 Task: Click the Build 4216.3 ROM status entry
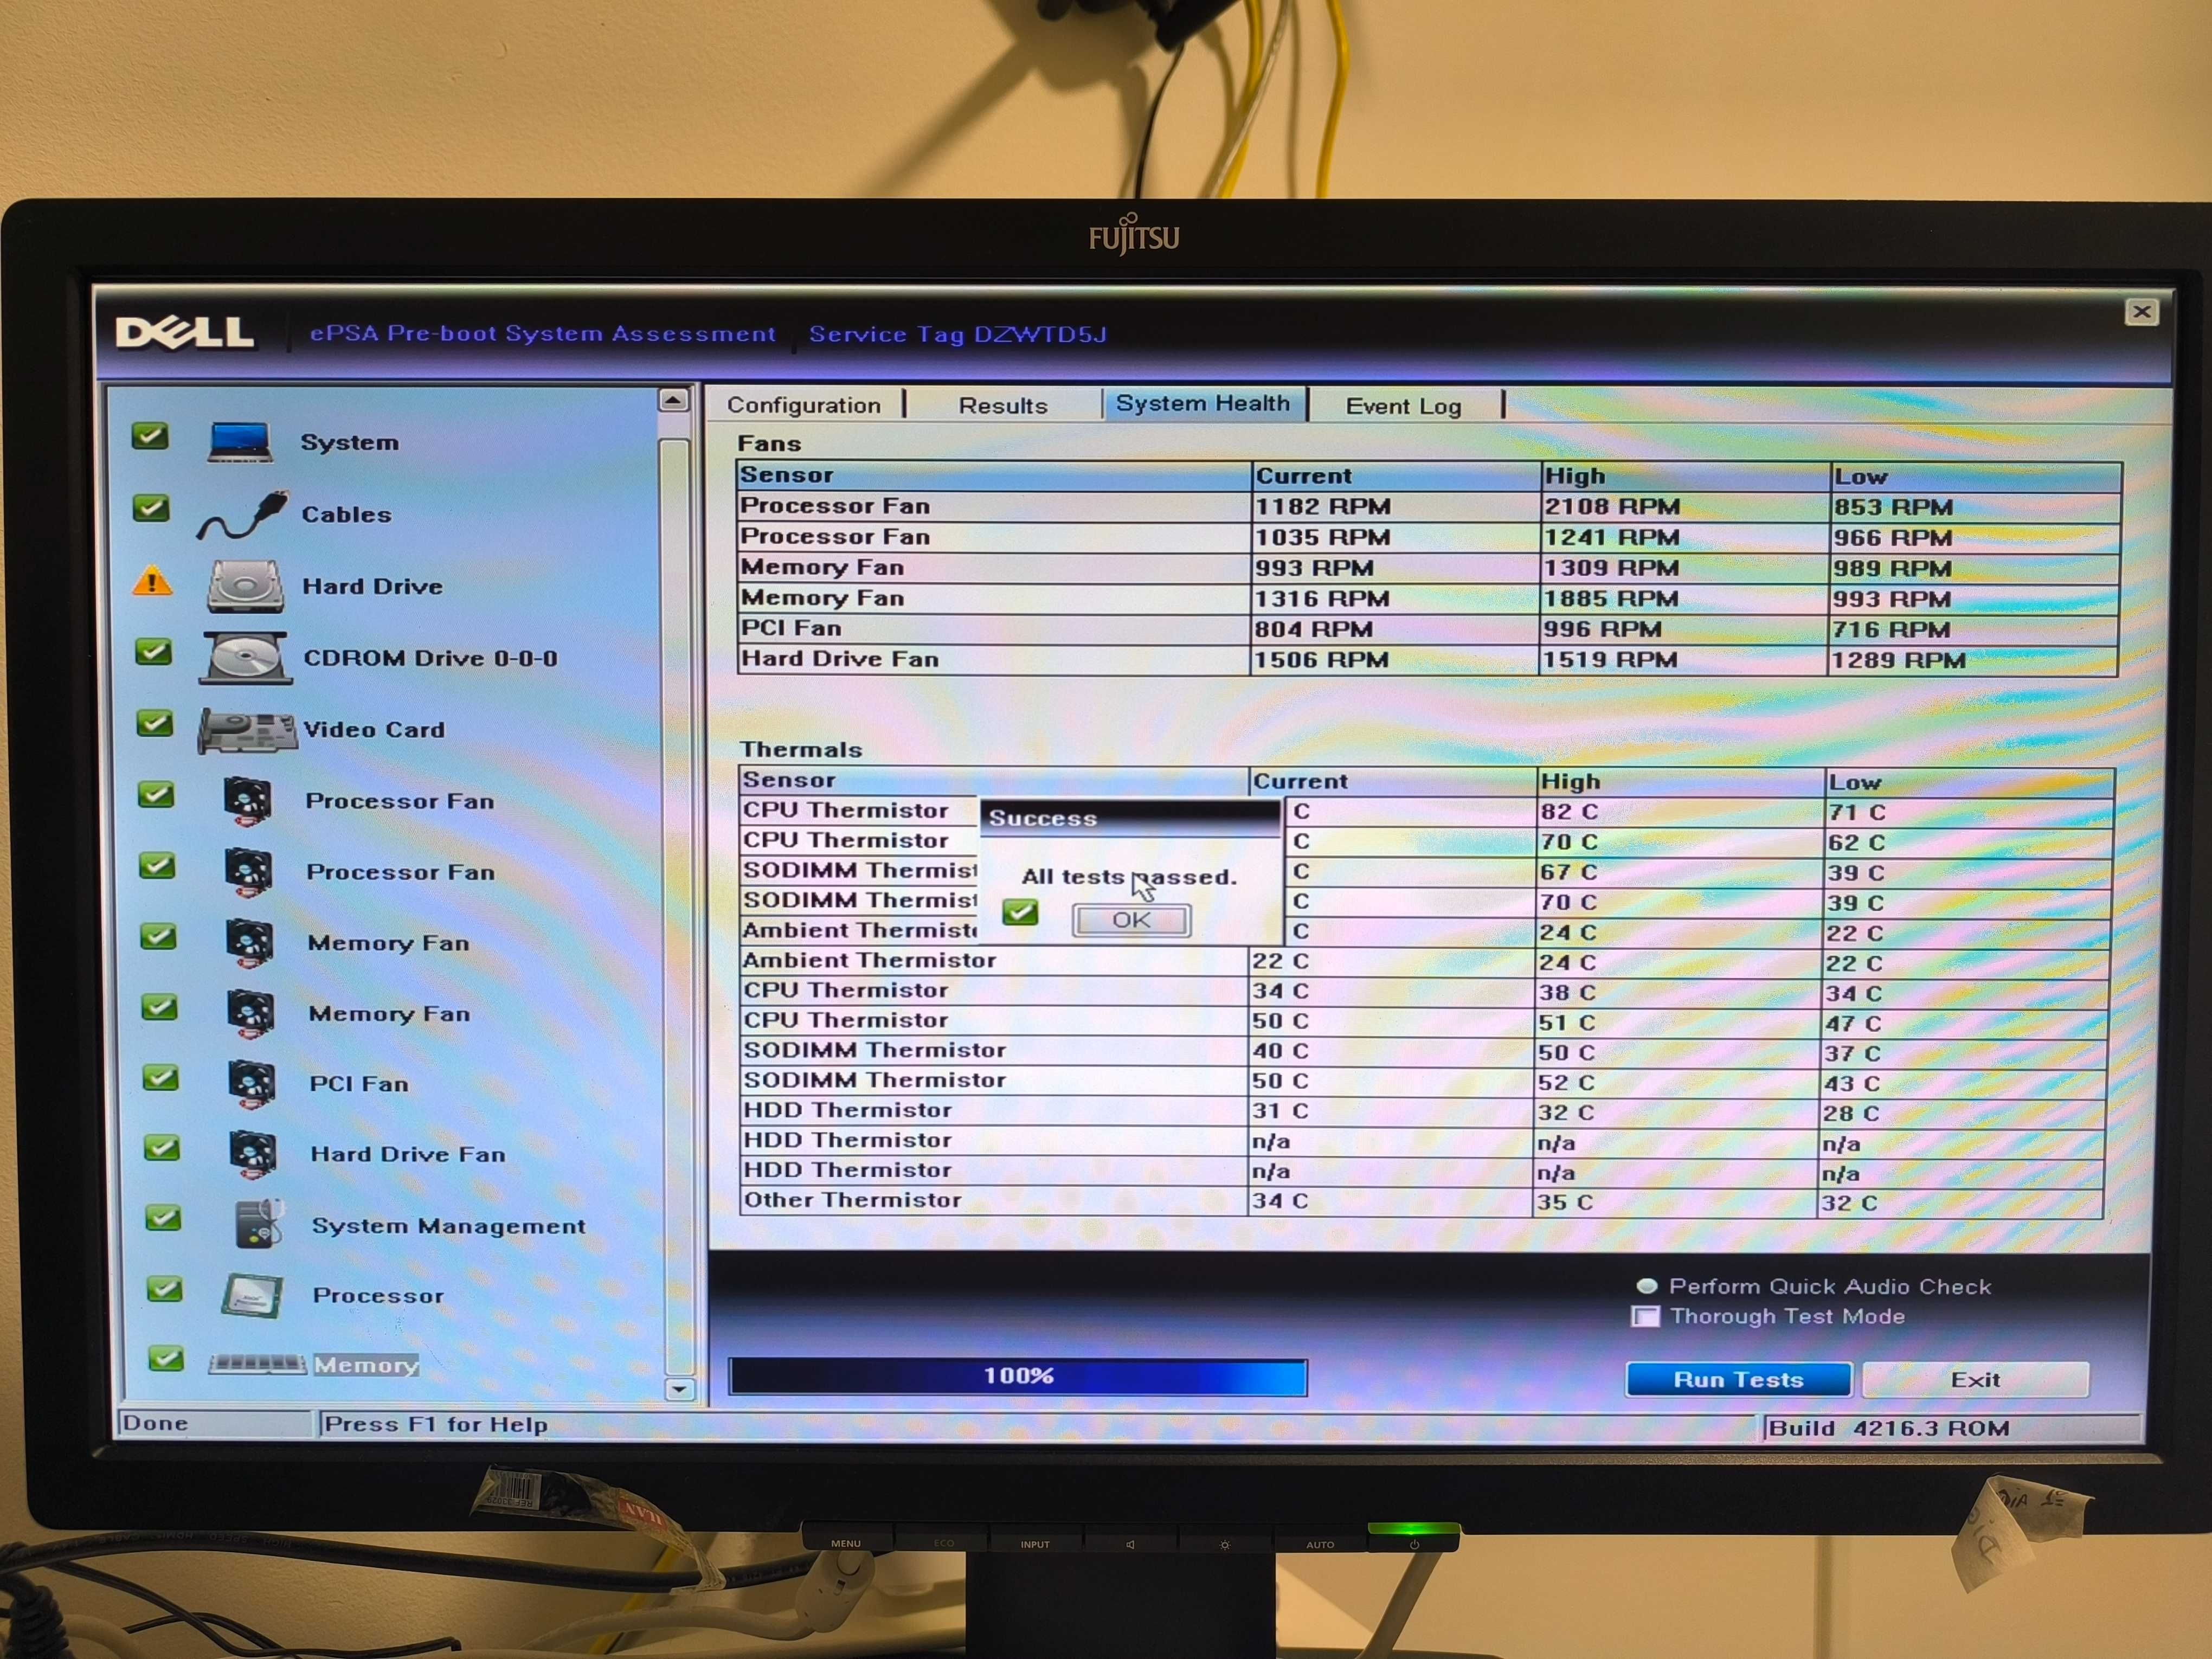point(1889,1427)
